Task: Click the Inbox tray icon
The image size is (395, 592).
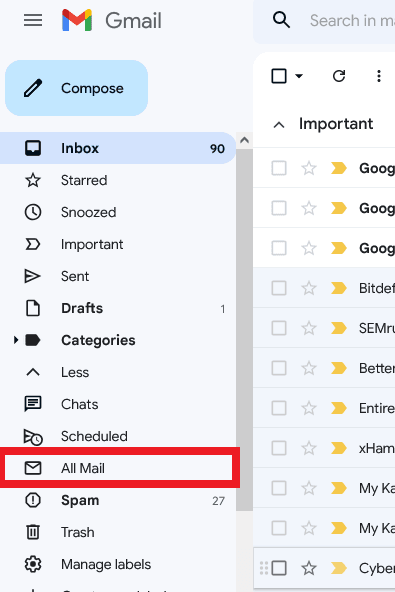Action: click(33, 148)
